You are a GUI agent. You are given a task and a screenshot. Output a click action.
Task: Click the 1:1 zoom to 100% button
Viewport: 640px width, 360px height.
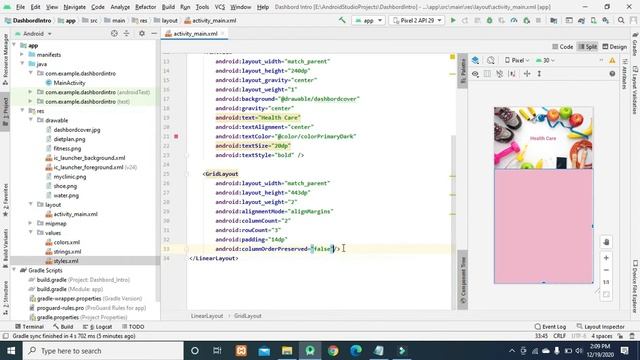606,282
